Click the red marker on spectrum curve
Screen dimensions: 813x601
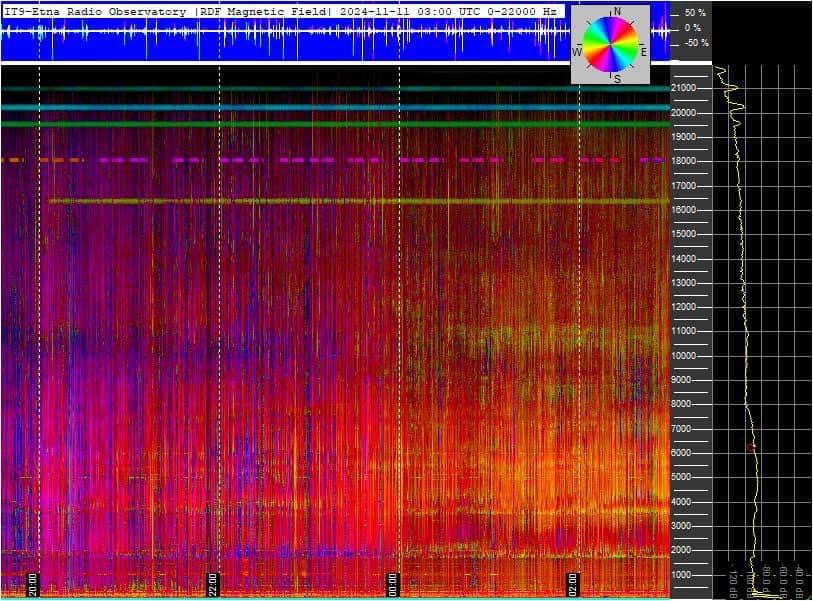pos(751,447)
